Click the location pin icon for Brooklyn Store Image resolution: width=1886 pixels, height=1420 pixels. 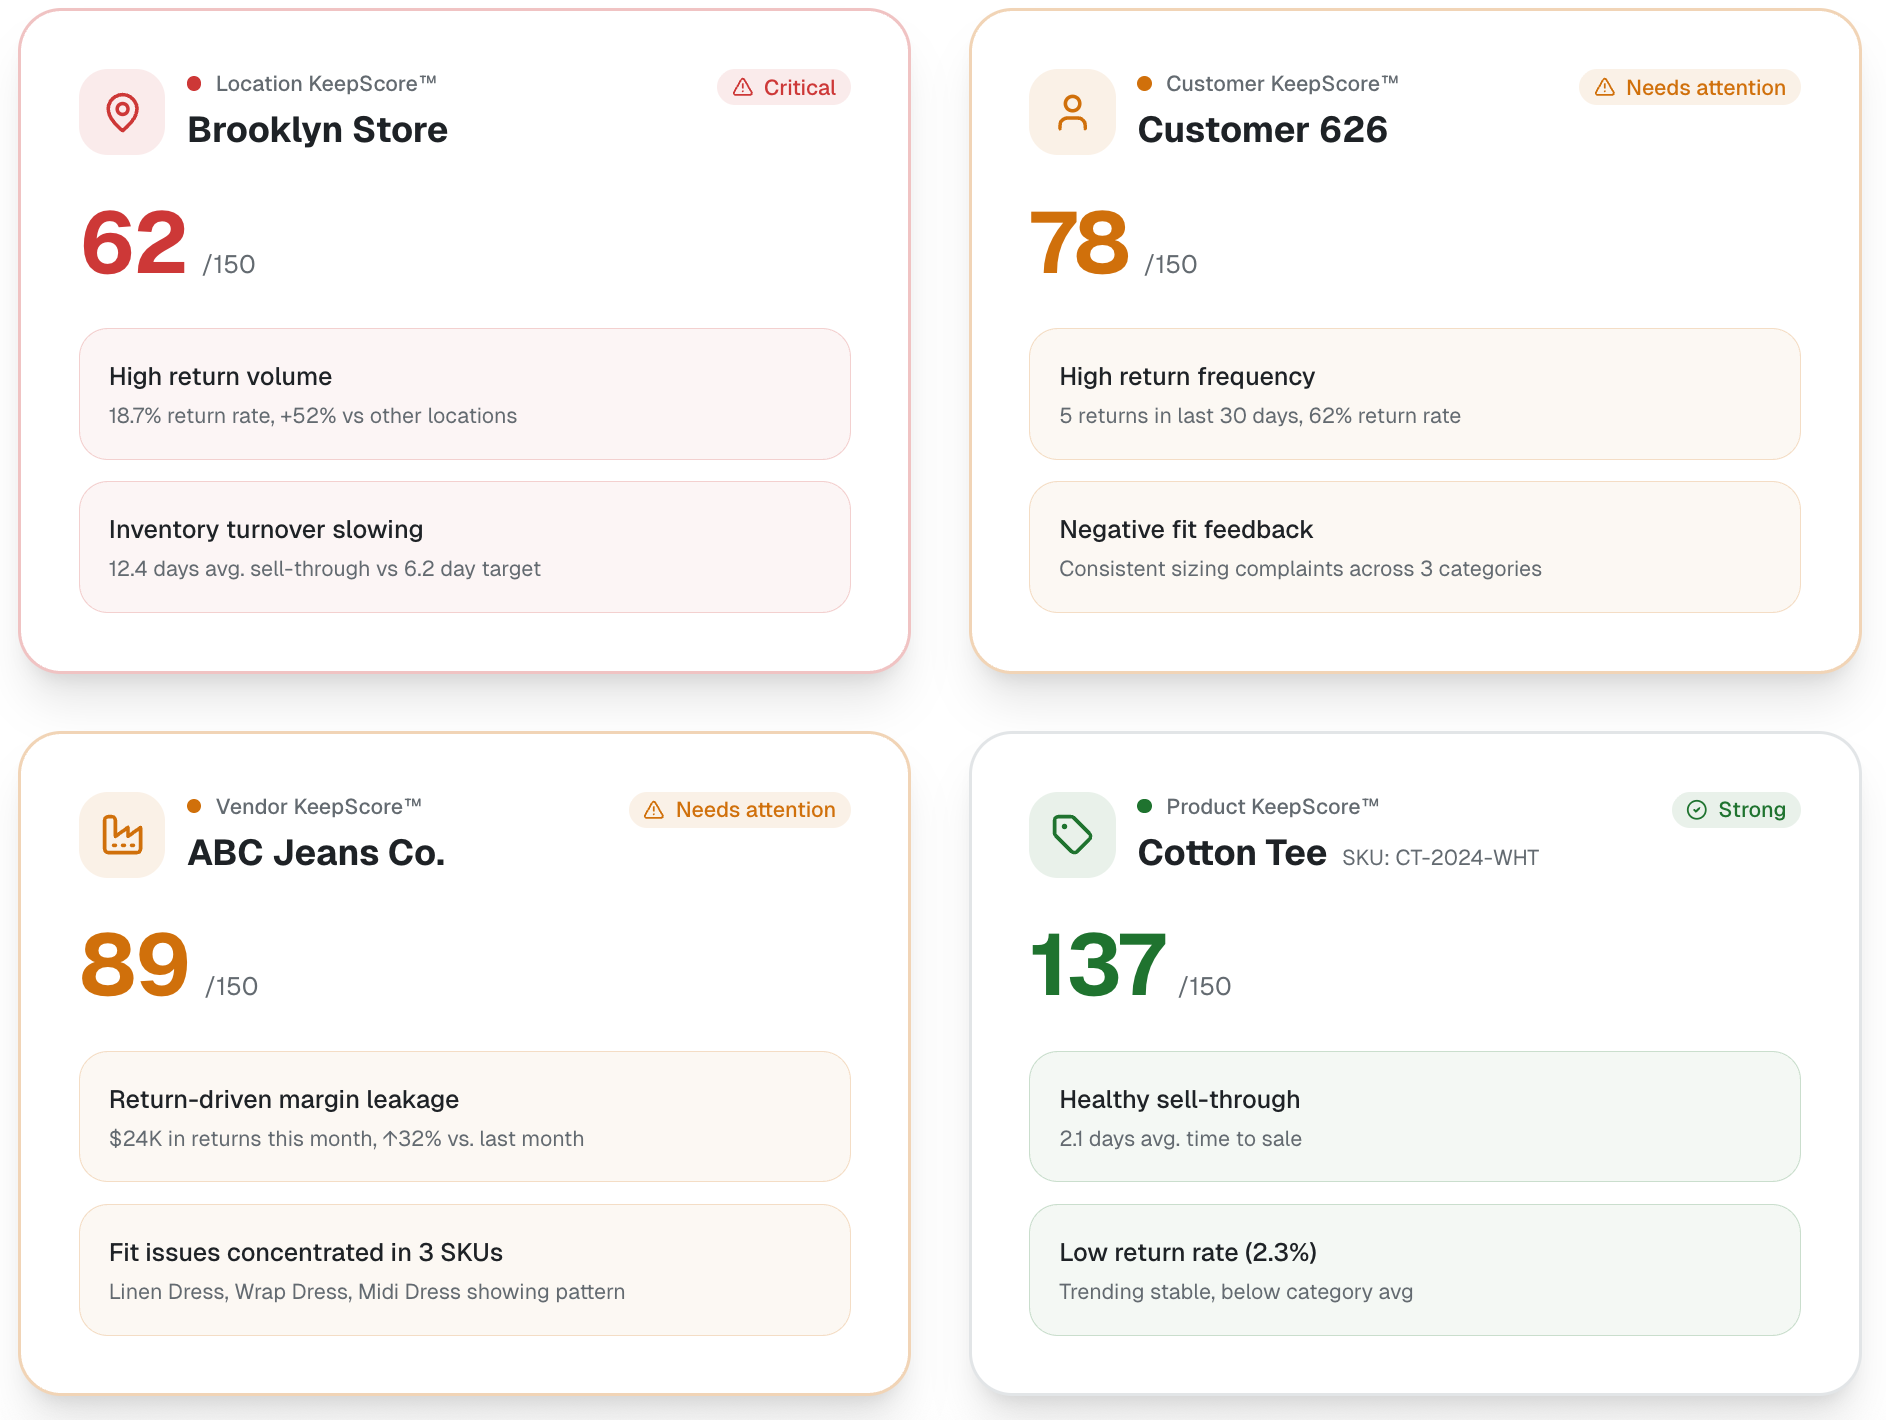[x=122, y=112]
